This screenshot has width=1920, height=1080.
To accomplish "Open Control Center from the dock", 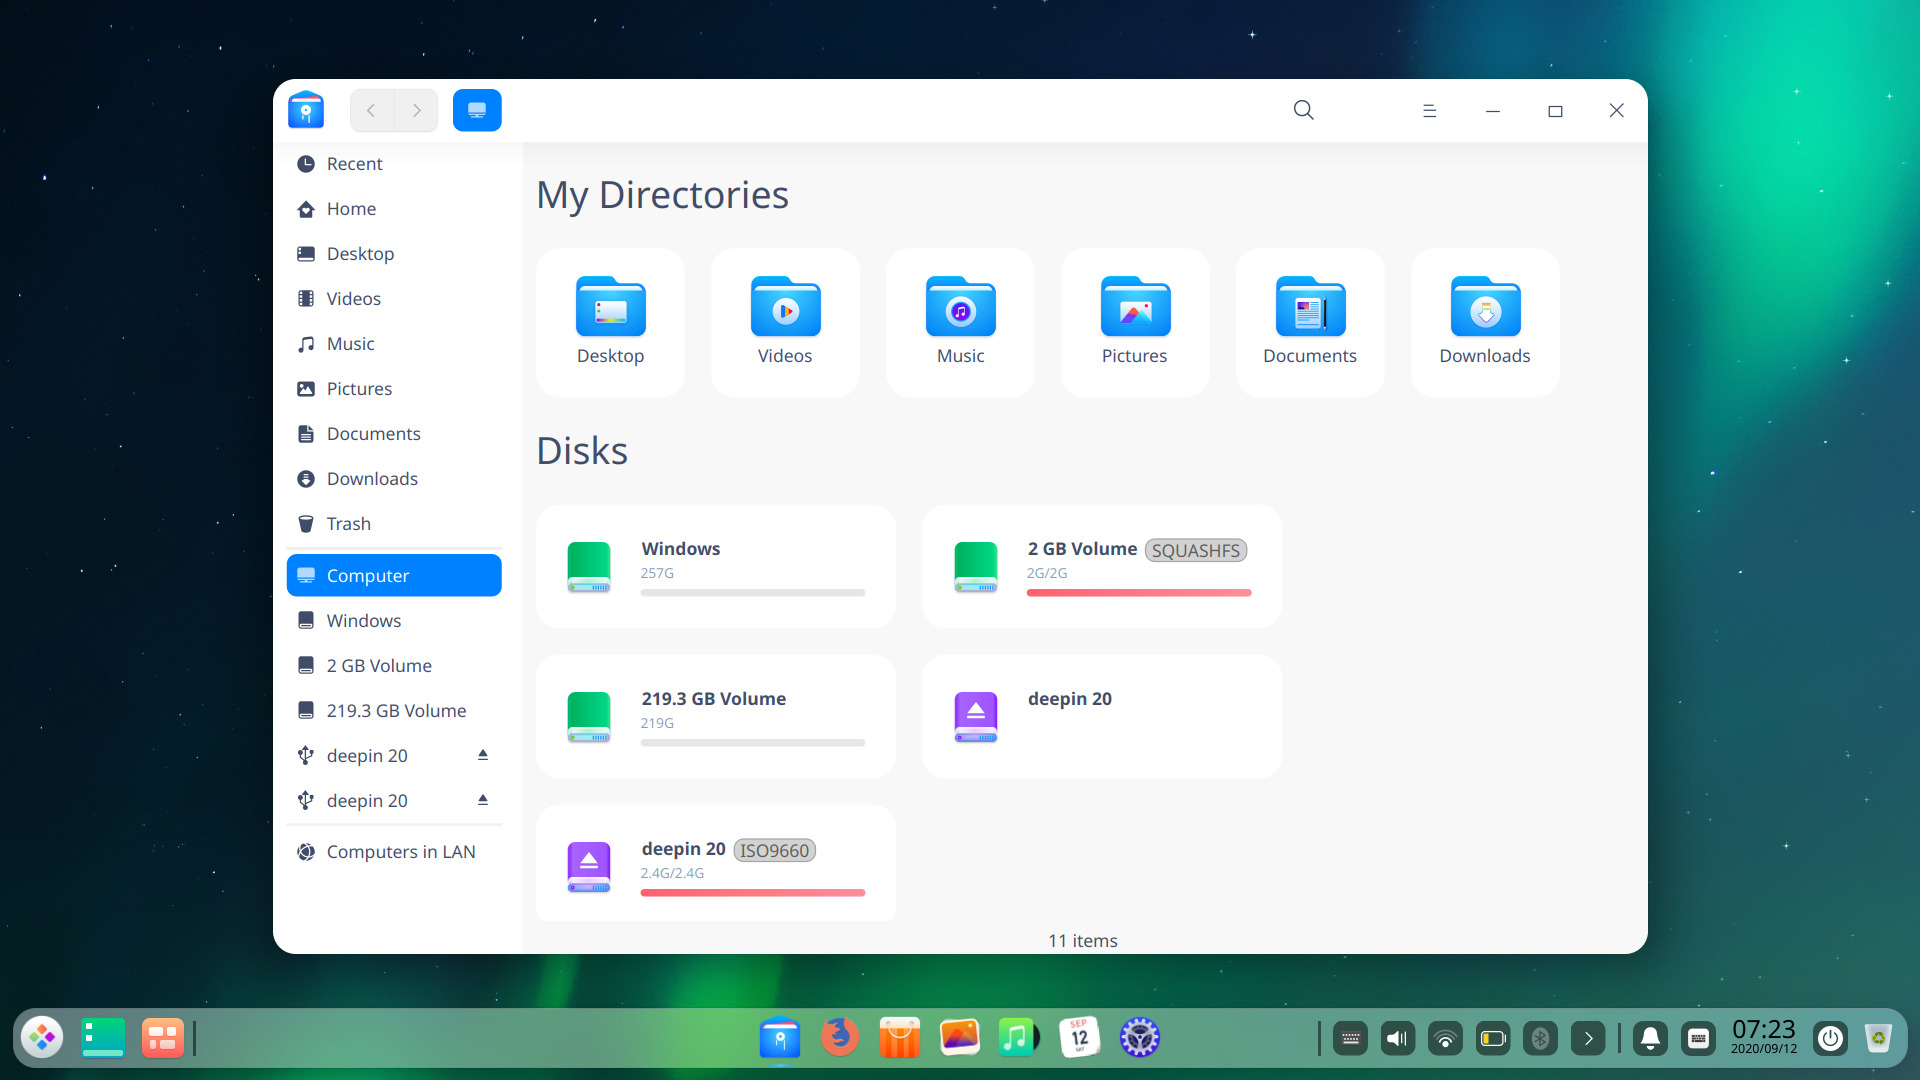I will click(1139, 1037).
